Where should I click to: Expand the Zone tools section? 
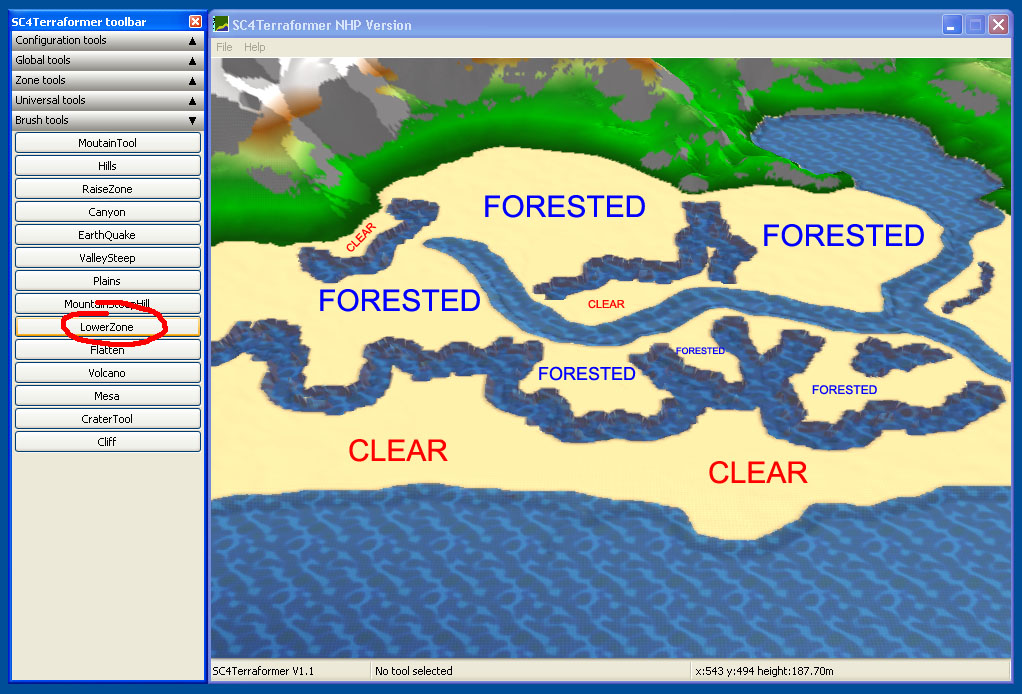point(108,80)
